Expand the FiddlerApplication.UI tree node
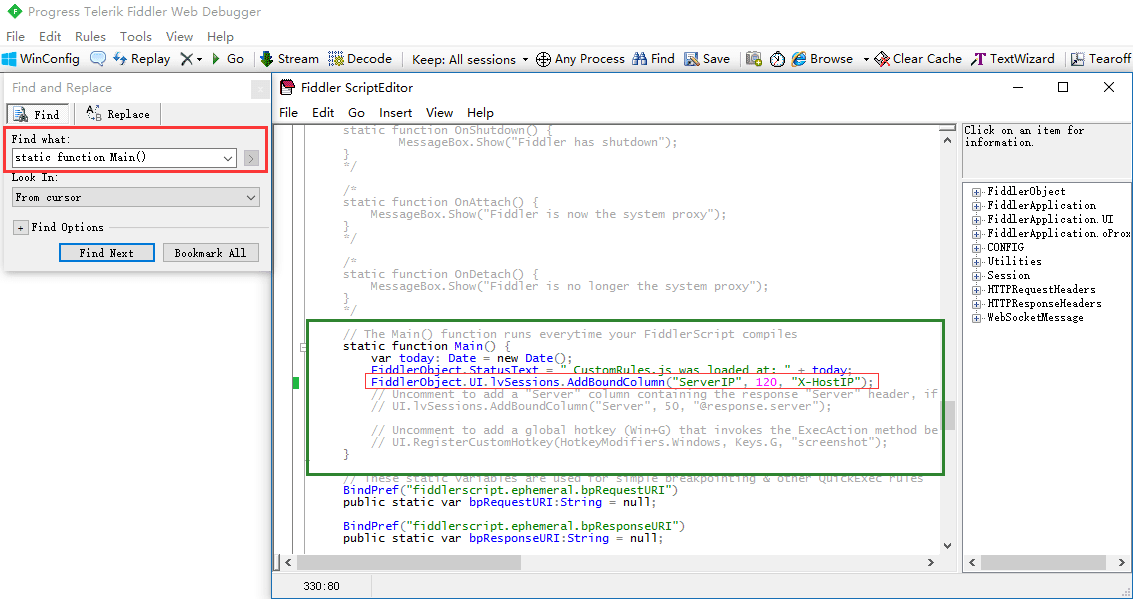Image resolution: width=1133 pixels, height=599 pixels. coord(976,220)
